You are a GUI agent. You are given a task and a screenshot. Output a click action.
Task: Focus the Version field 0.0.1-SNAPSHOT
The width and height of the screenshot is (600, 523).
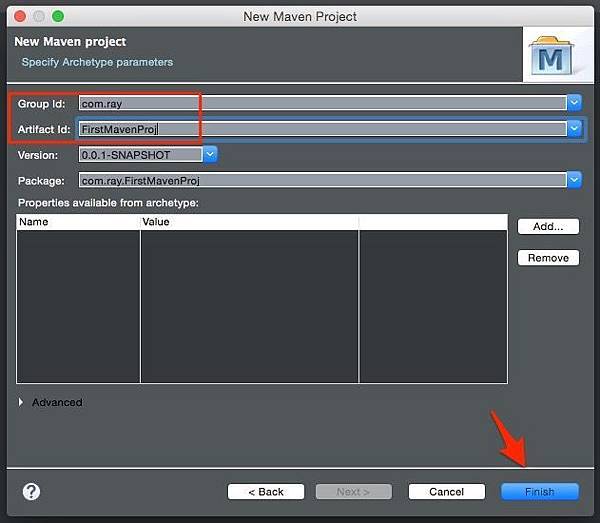[140, 155]
